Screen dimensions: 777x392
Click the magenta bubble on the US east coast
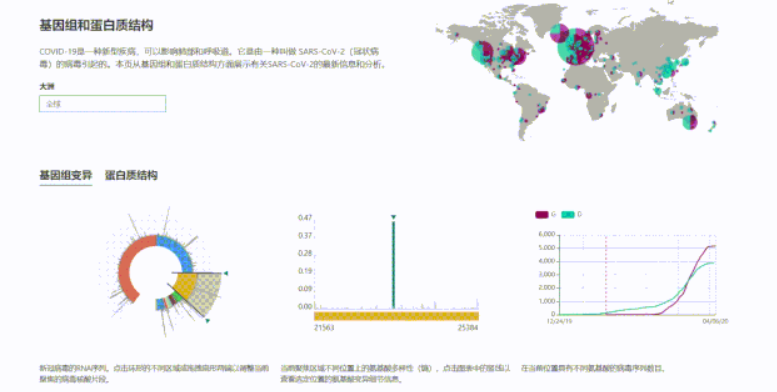[x=517, y=55]
